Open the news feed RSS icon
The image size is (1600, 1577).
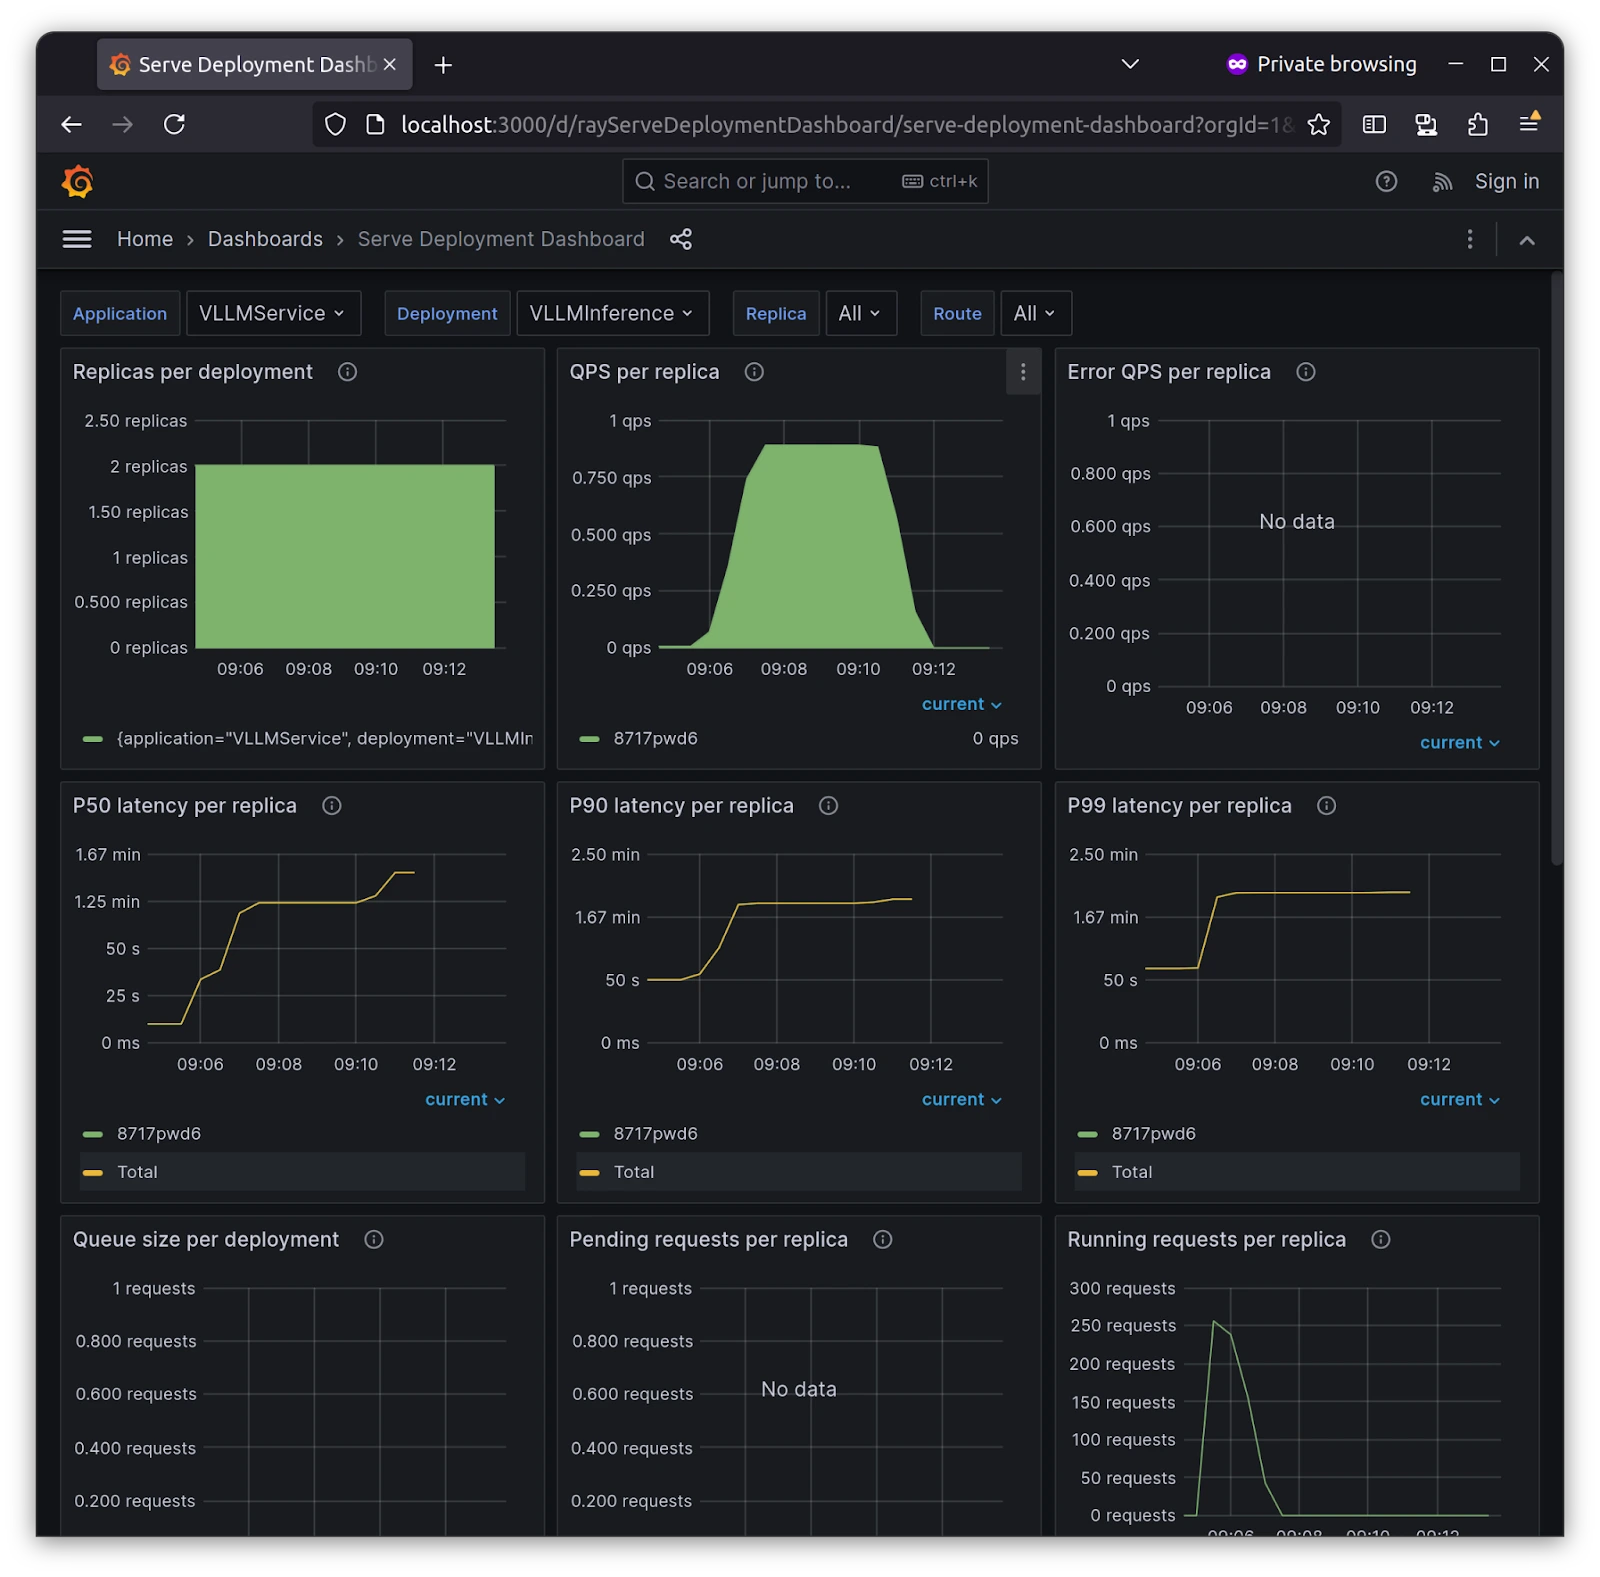[1442, 182]
